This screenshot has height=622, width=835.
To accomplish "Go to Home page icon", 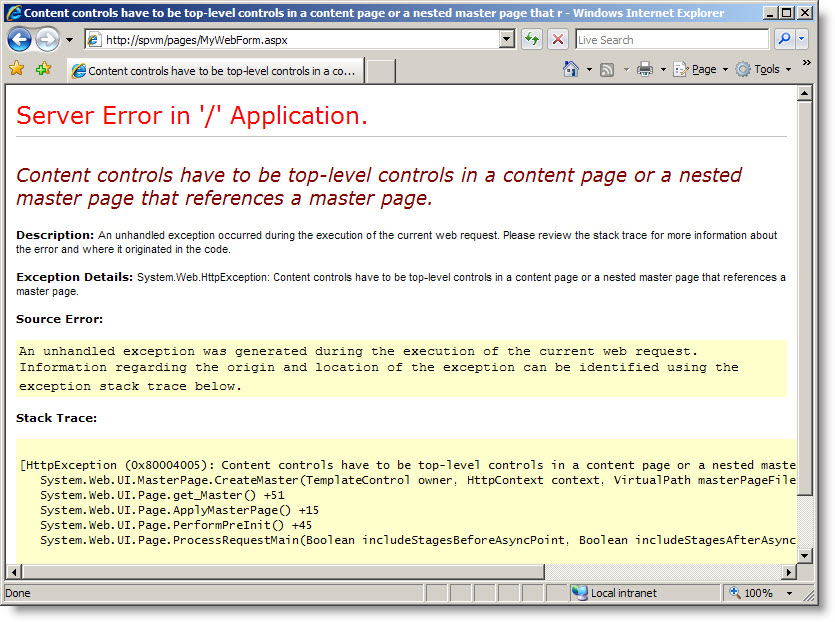I will [x=571, y=69].
